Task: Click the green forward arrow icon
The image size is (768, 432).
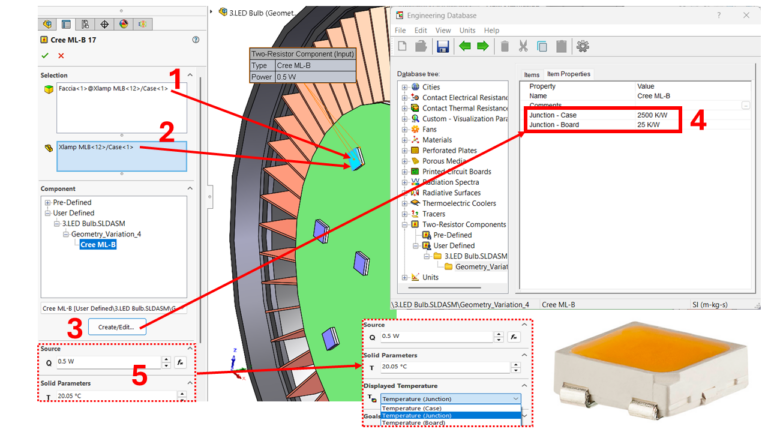Action: [x=483, y=47]
